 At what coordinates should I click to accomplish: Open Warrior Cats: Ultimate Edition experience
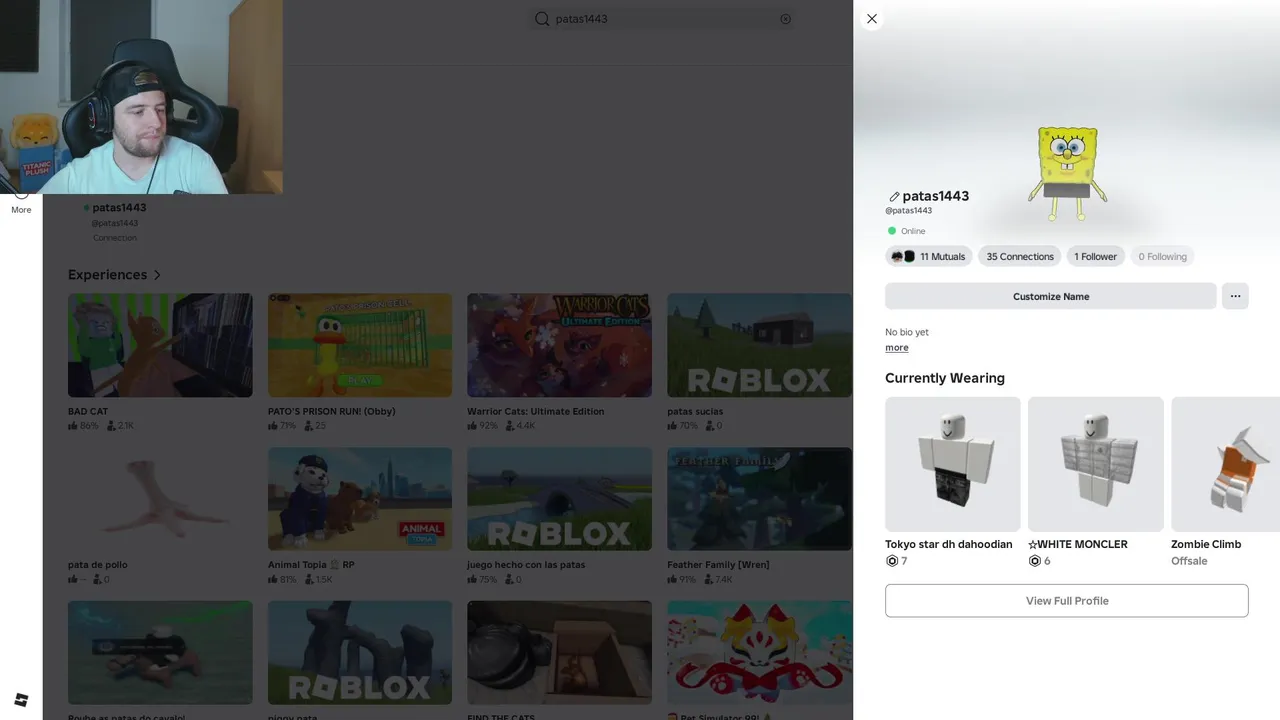[559, 345]
